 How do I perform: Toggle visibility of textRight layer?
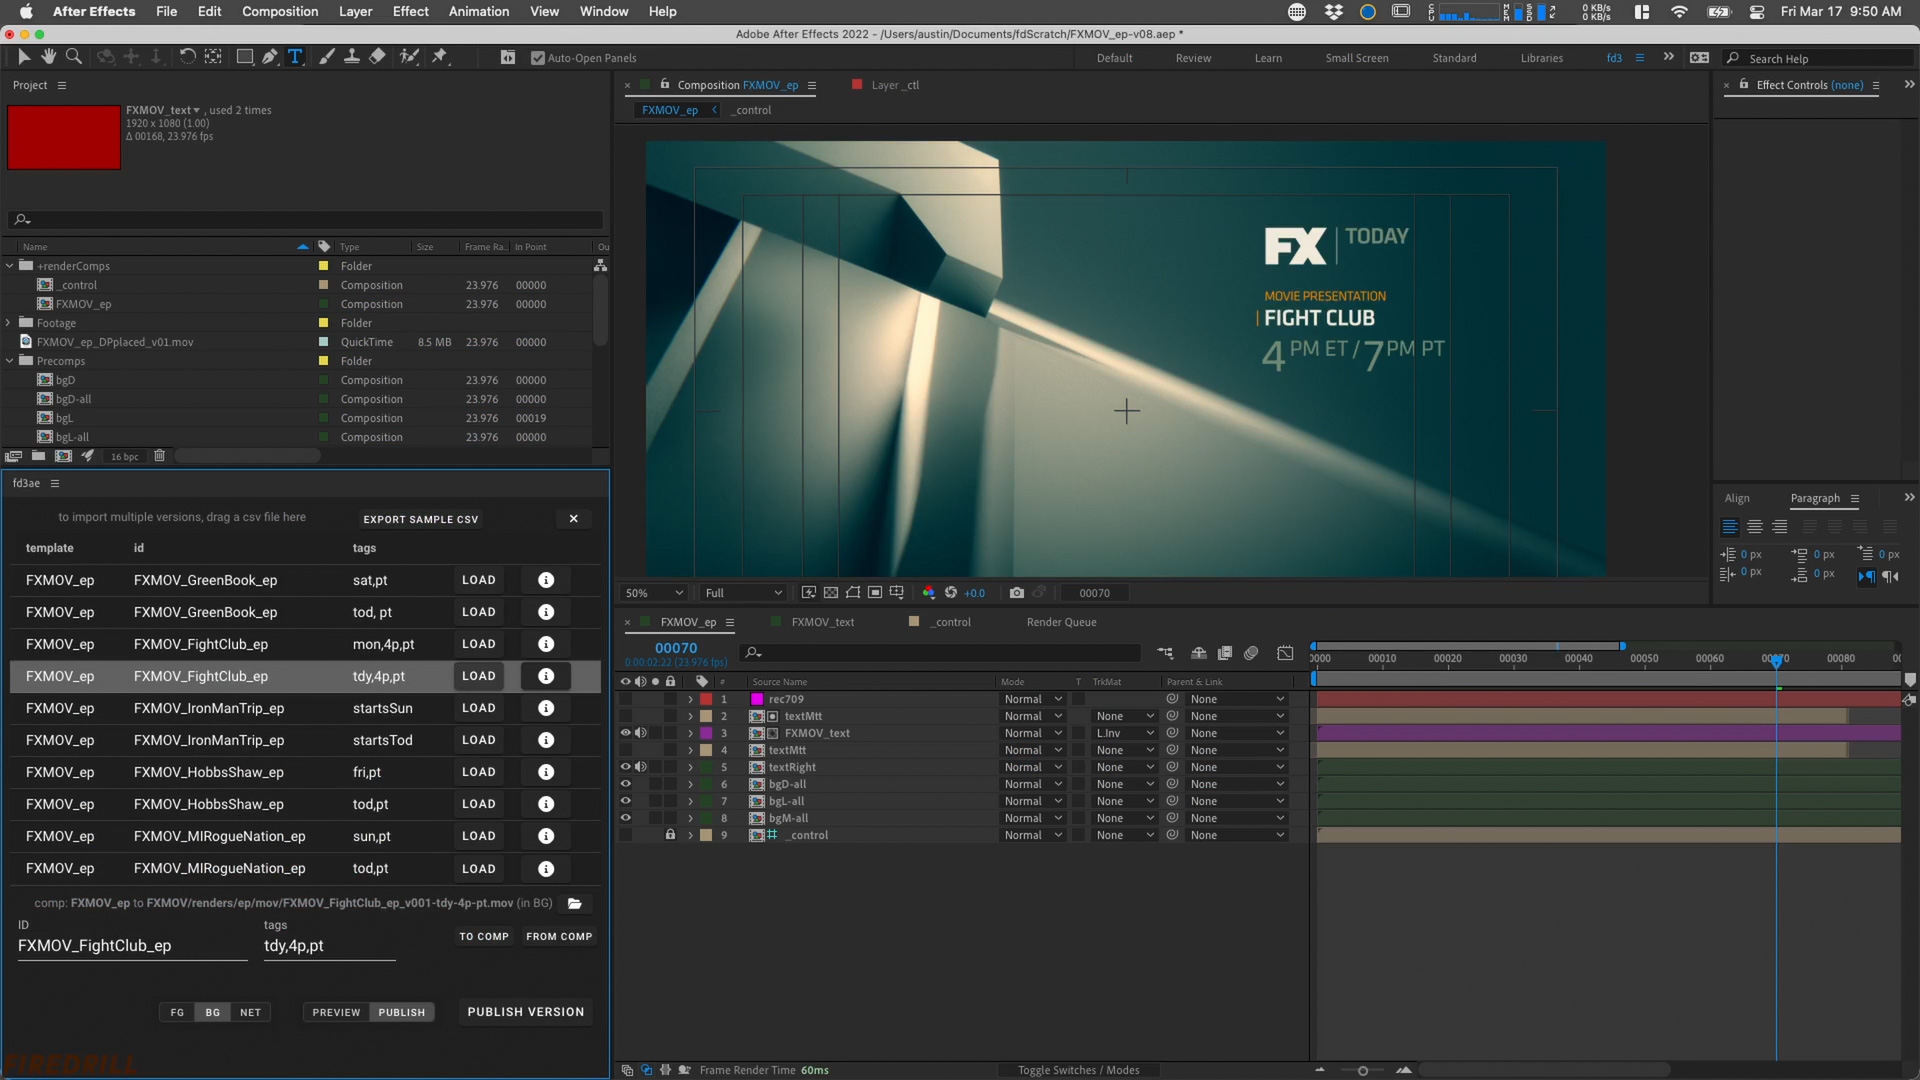[625, 767]
